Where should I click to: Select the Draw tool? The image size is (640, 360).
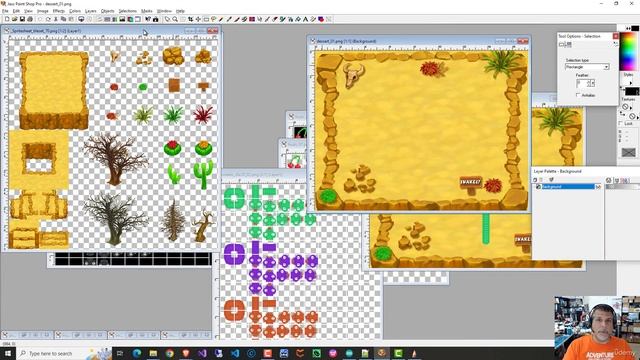[313, 19]
